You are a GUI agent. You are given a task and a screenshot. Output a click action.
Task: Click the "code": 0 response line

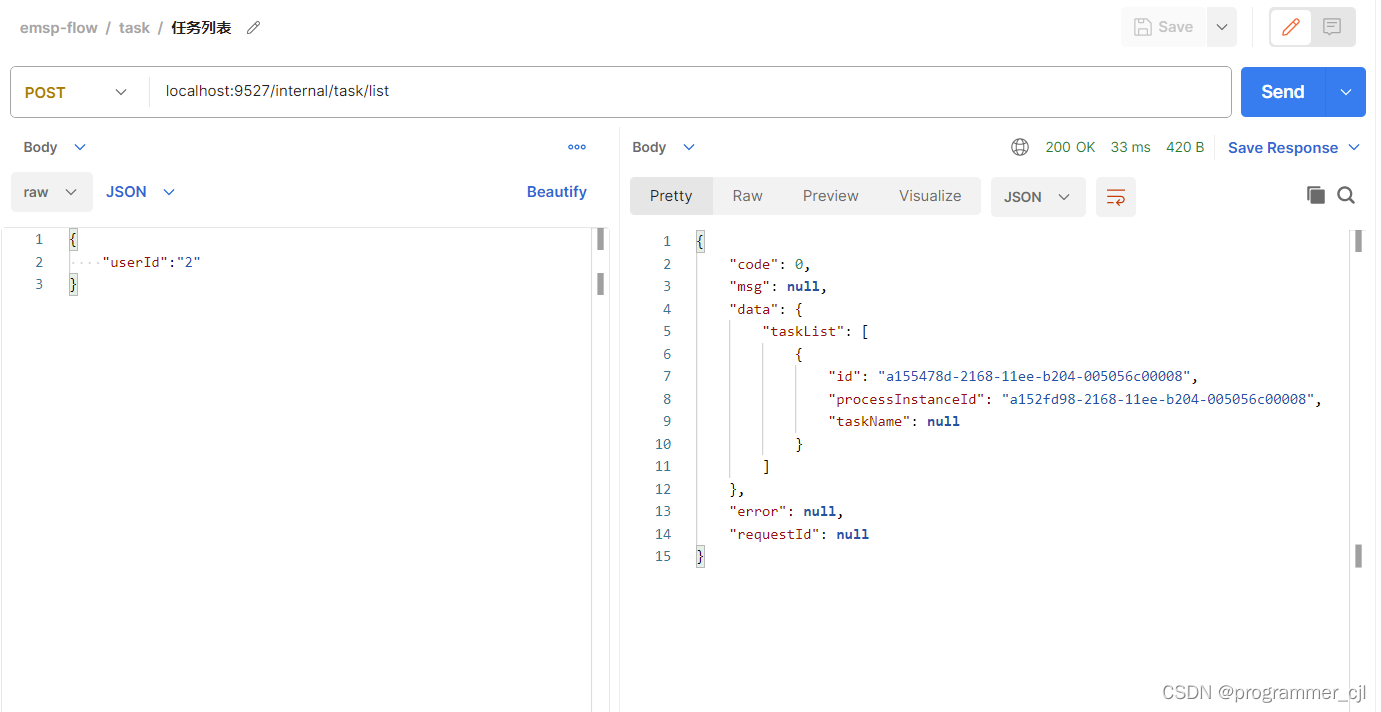point(770,264)
